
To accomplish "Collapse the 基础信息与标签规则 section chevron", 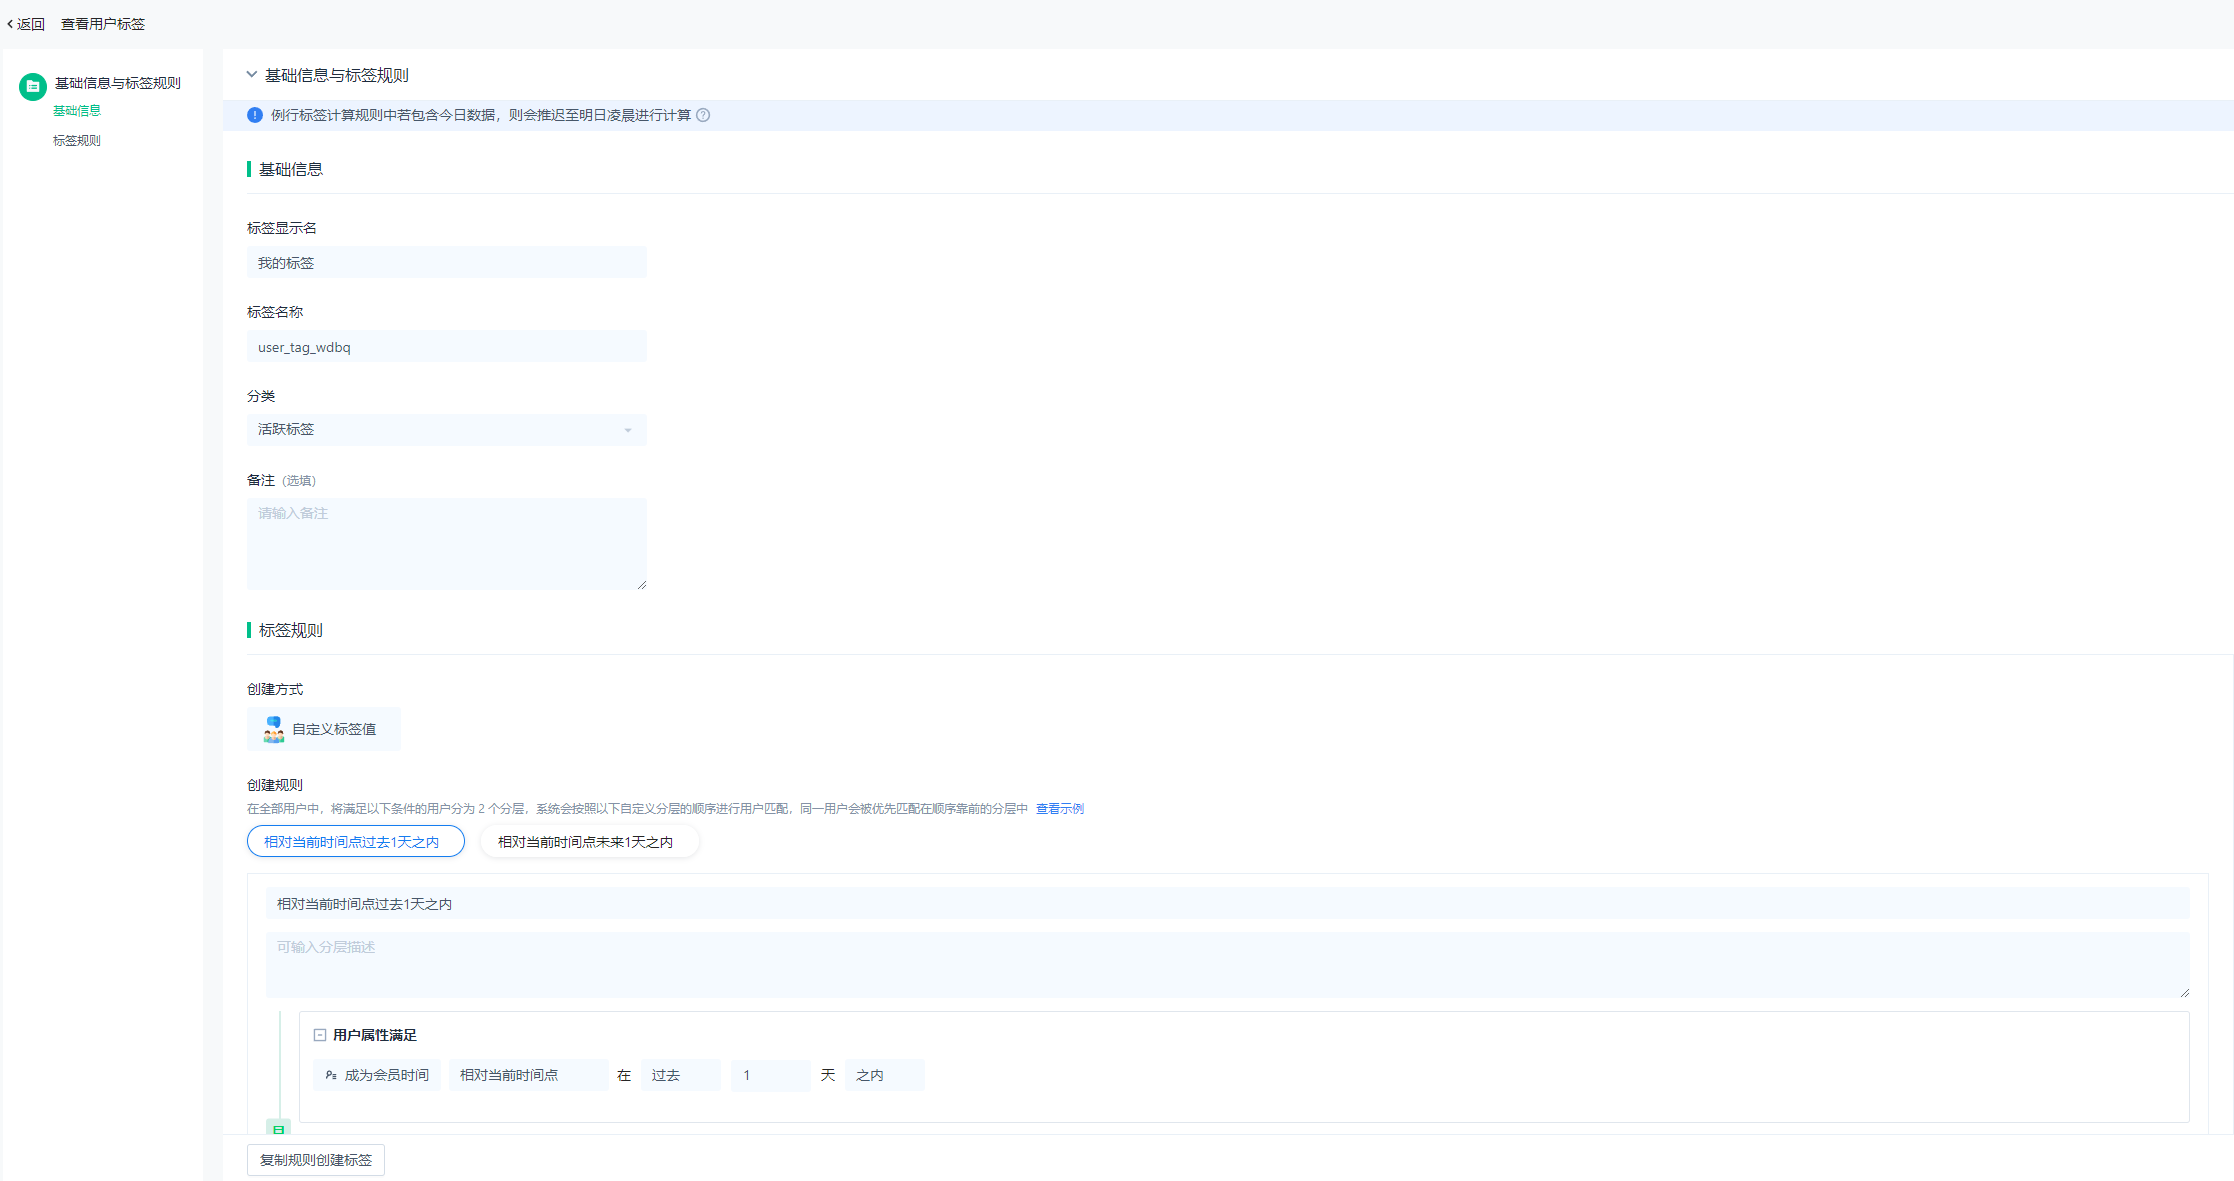I will point(252,75).
